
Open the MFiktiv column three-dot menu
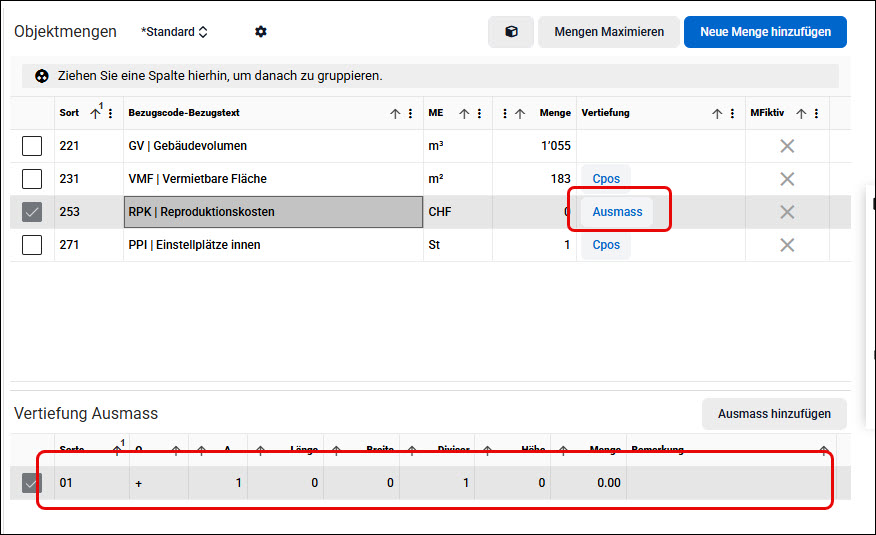[x=816, y=113]
